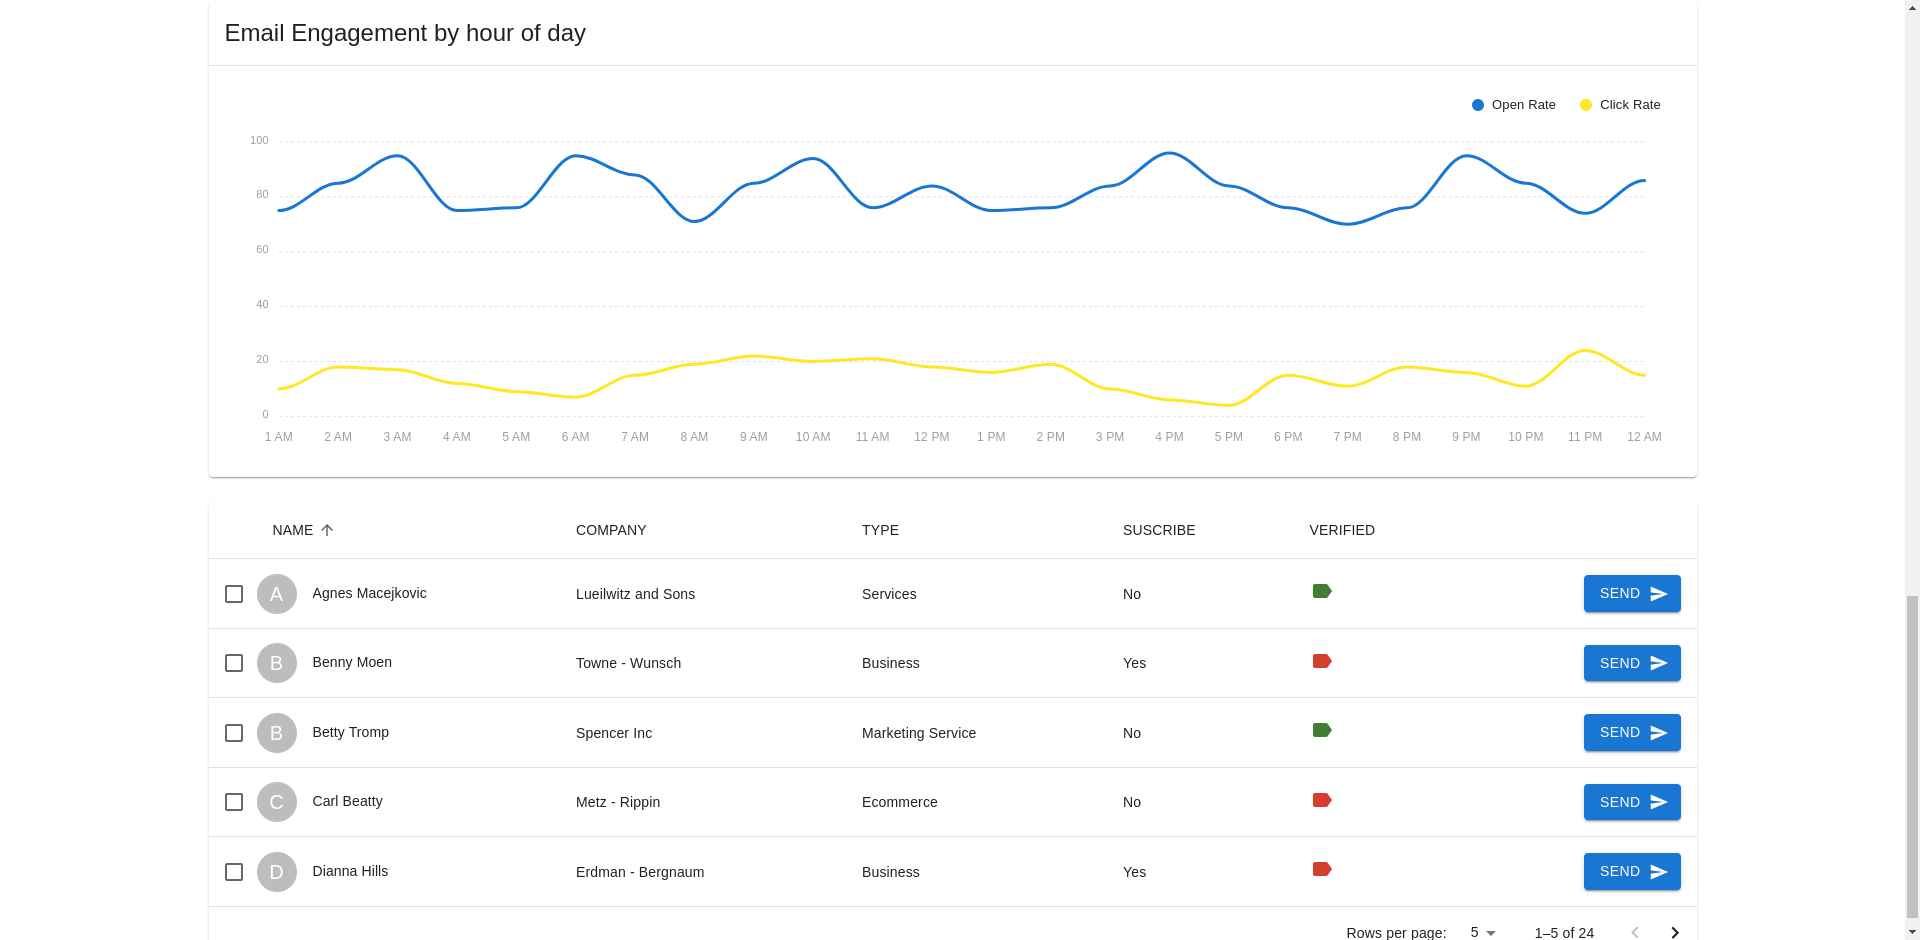The height and width of the screenshot is (940, 1920).
Task: Click the next page chevron
Action: click(x=1675, y=932)
